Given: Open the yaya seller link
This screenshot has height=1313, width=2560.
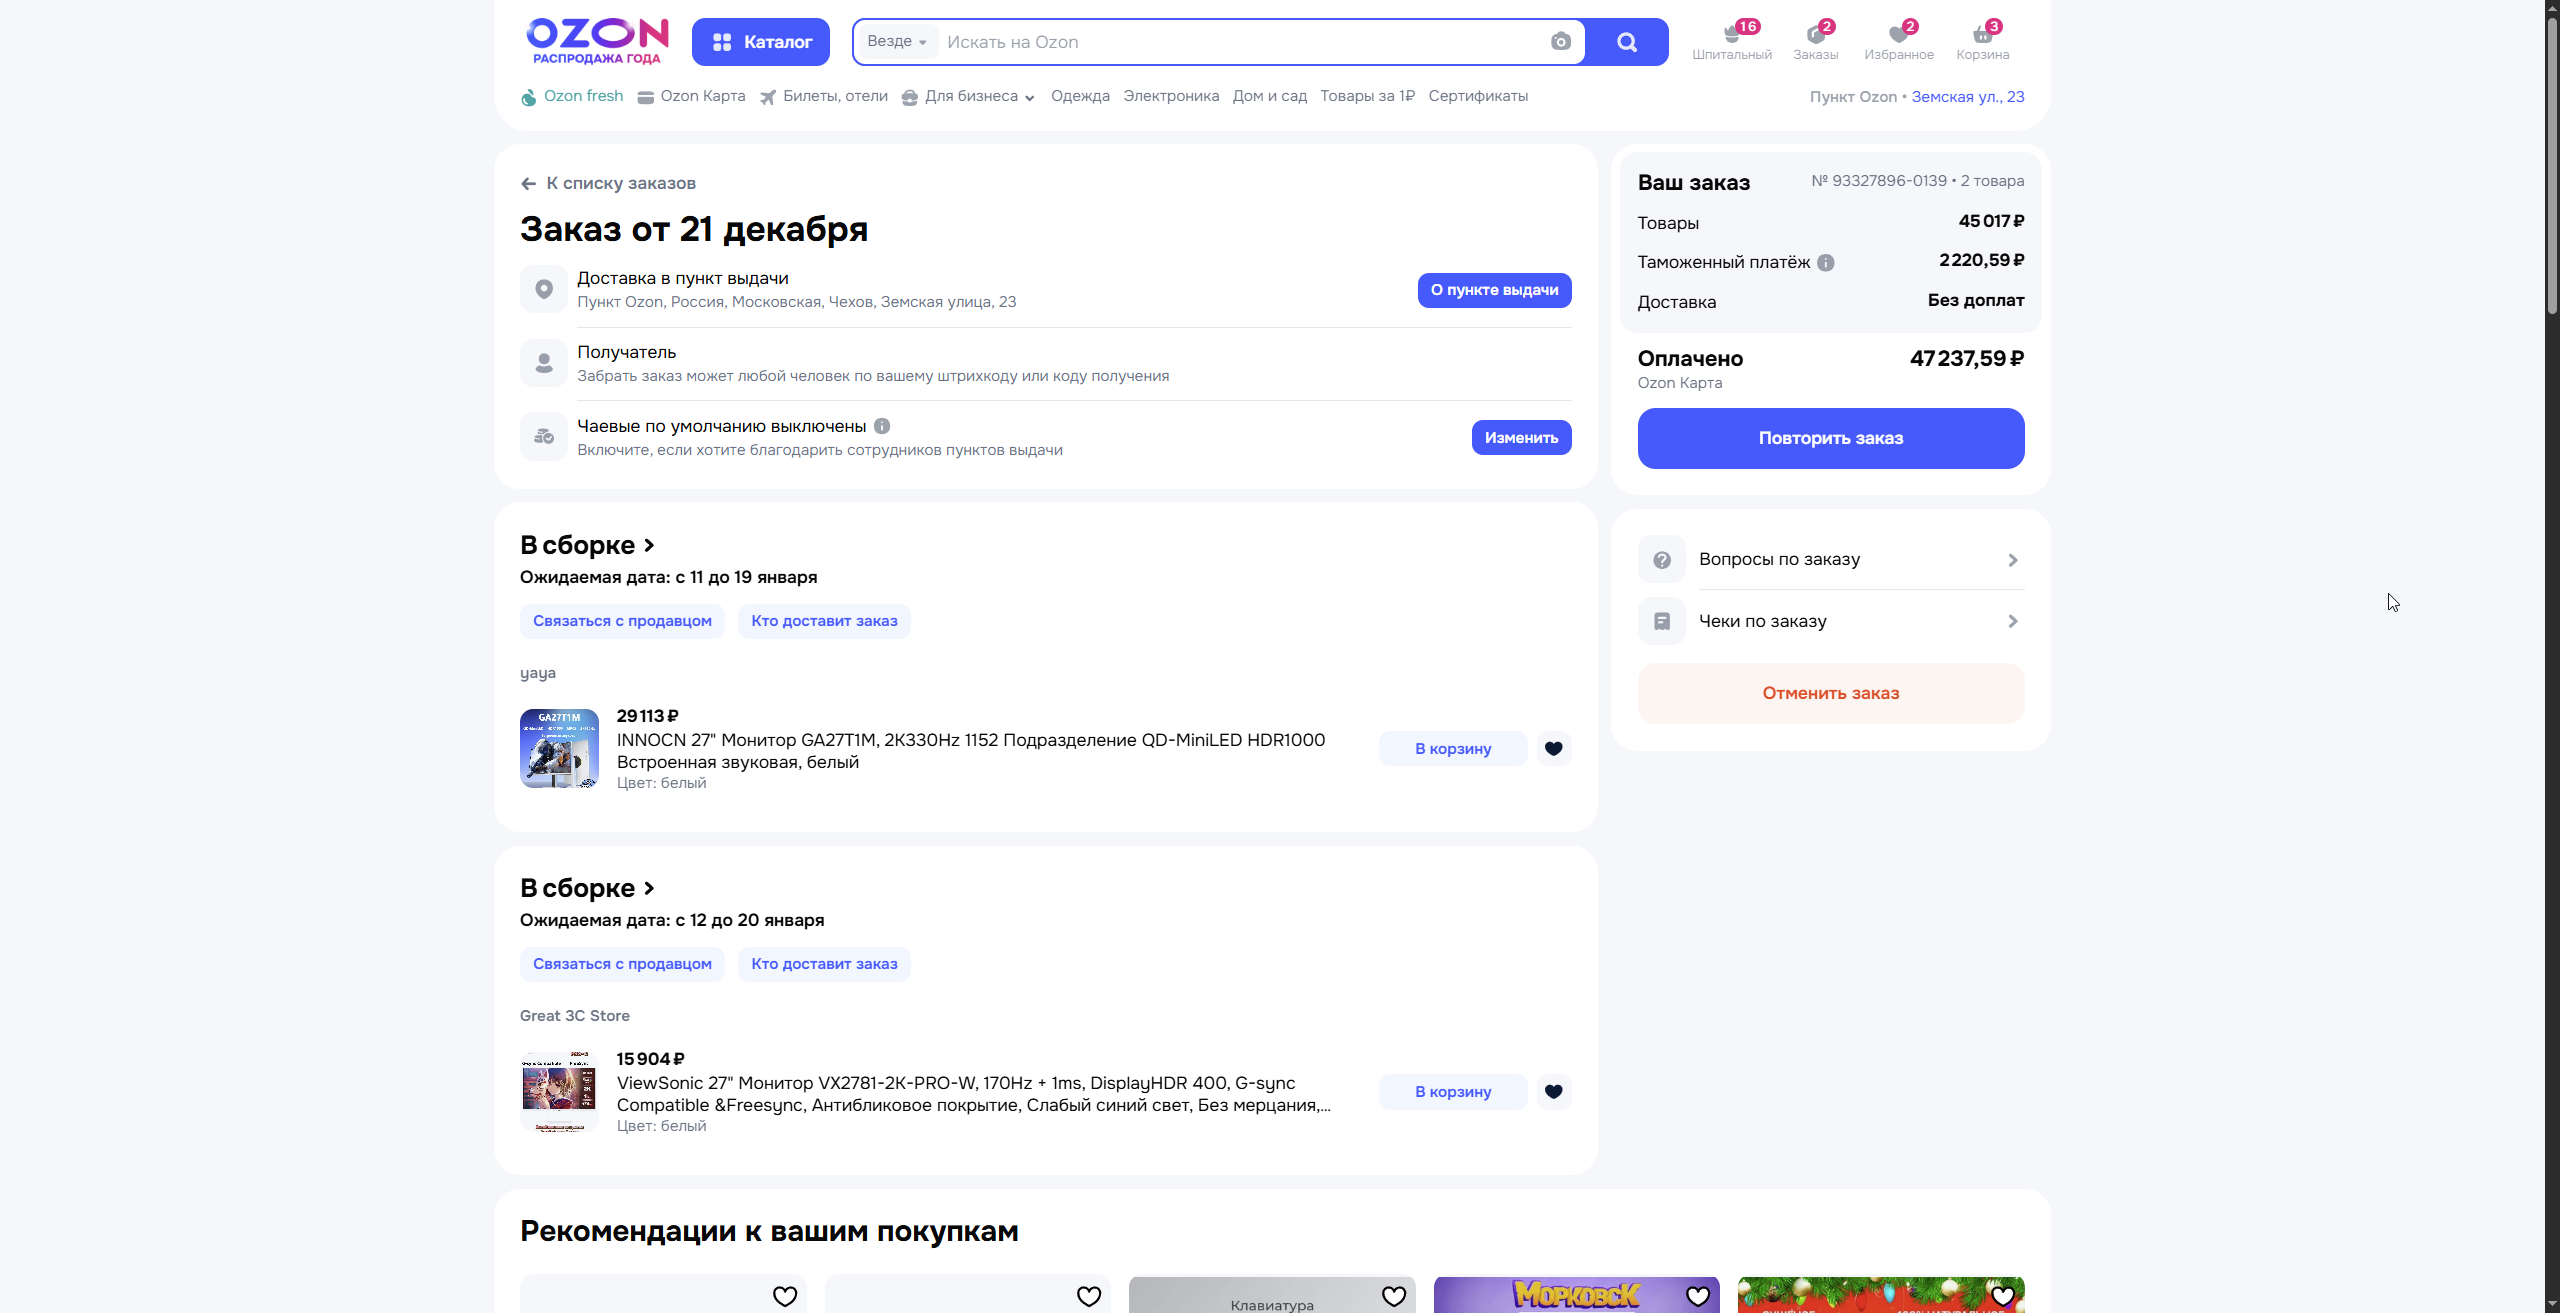Looking at the screenshot, I should [538, 674].
